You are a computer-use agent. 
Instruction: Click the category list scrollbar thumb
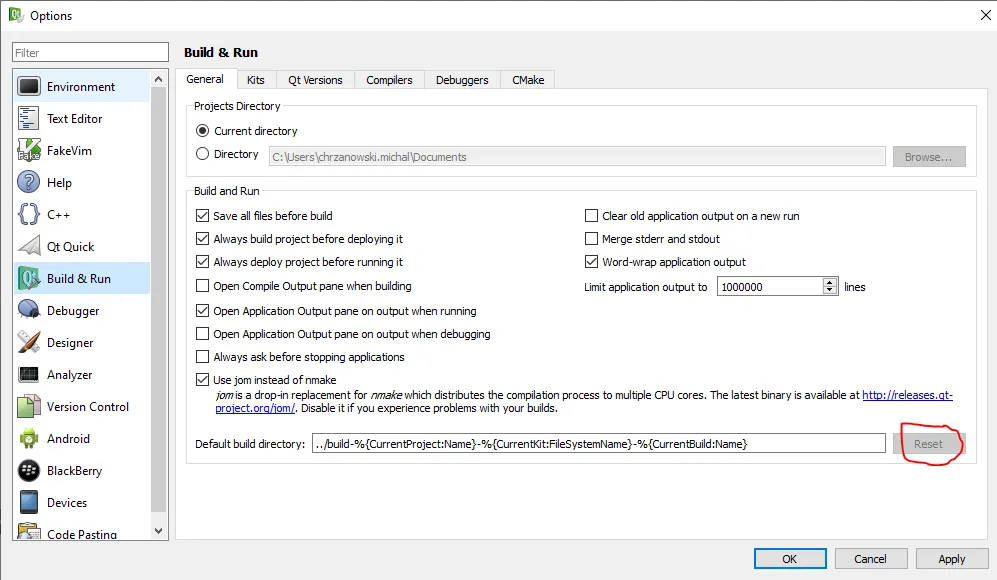click(x=158, y=298)
